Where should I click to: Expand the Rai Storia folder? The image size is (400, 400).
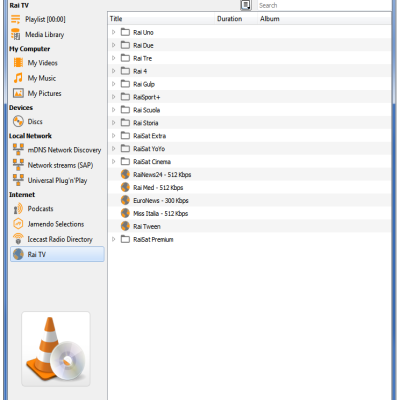(113, 123)
